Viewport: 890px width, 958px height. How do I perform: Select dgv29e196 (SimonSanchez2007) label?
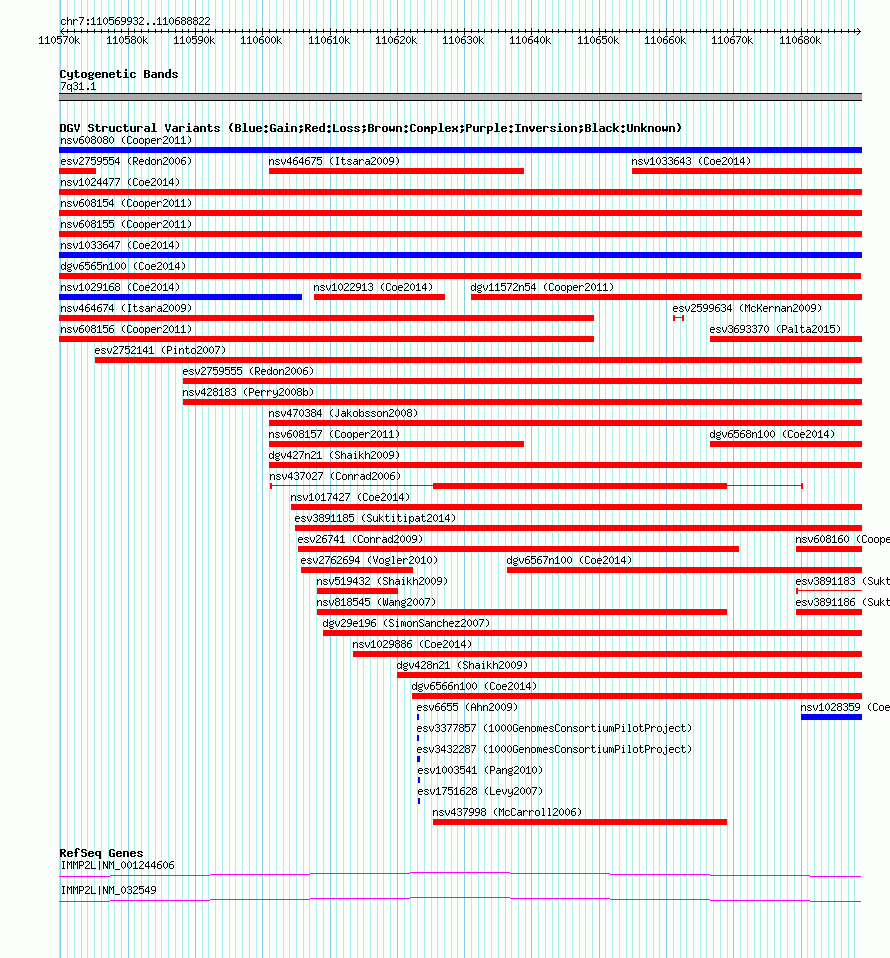(406, 623)
